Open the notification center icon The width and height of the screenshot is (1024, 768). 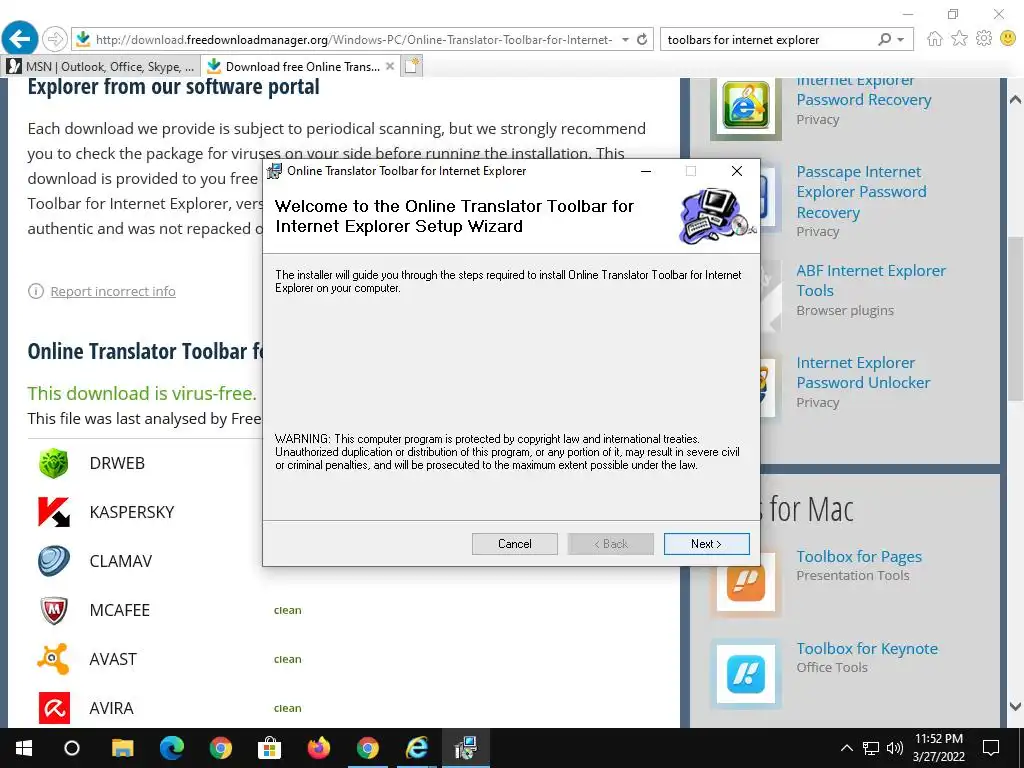coord(991,748)
